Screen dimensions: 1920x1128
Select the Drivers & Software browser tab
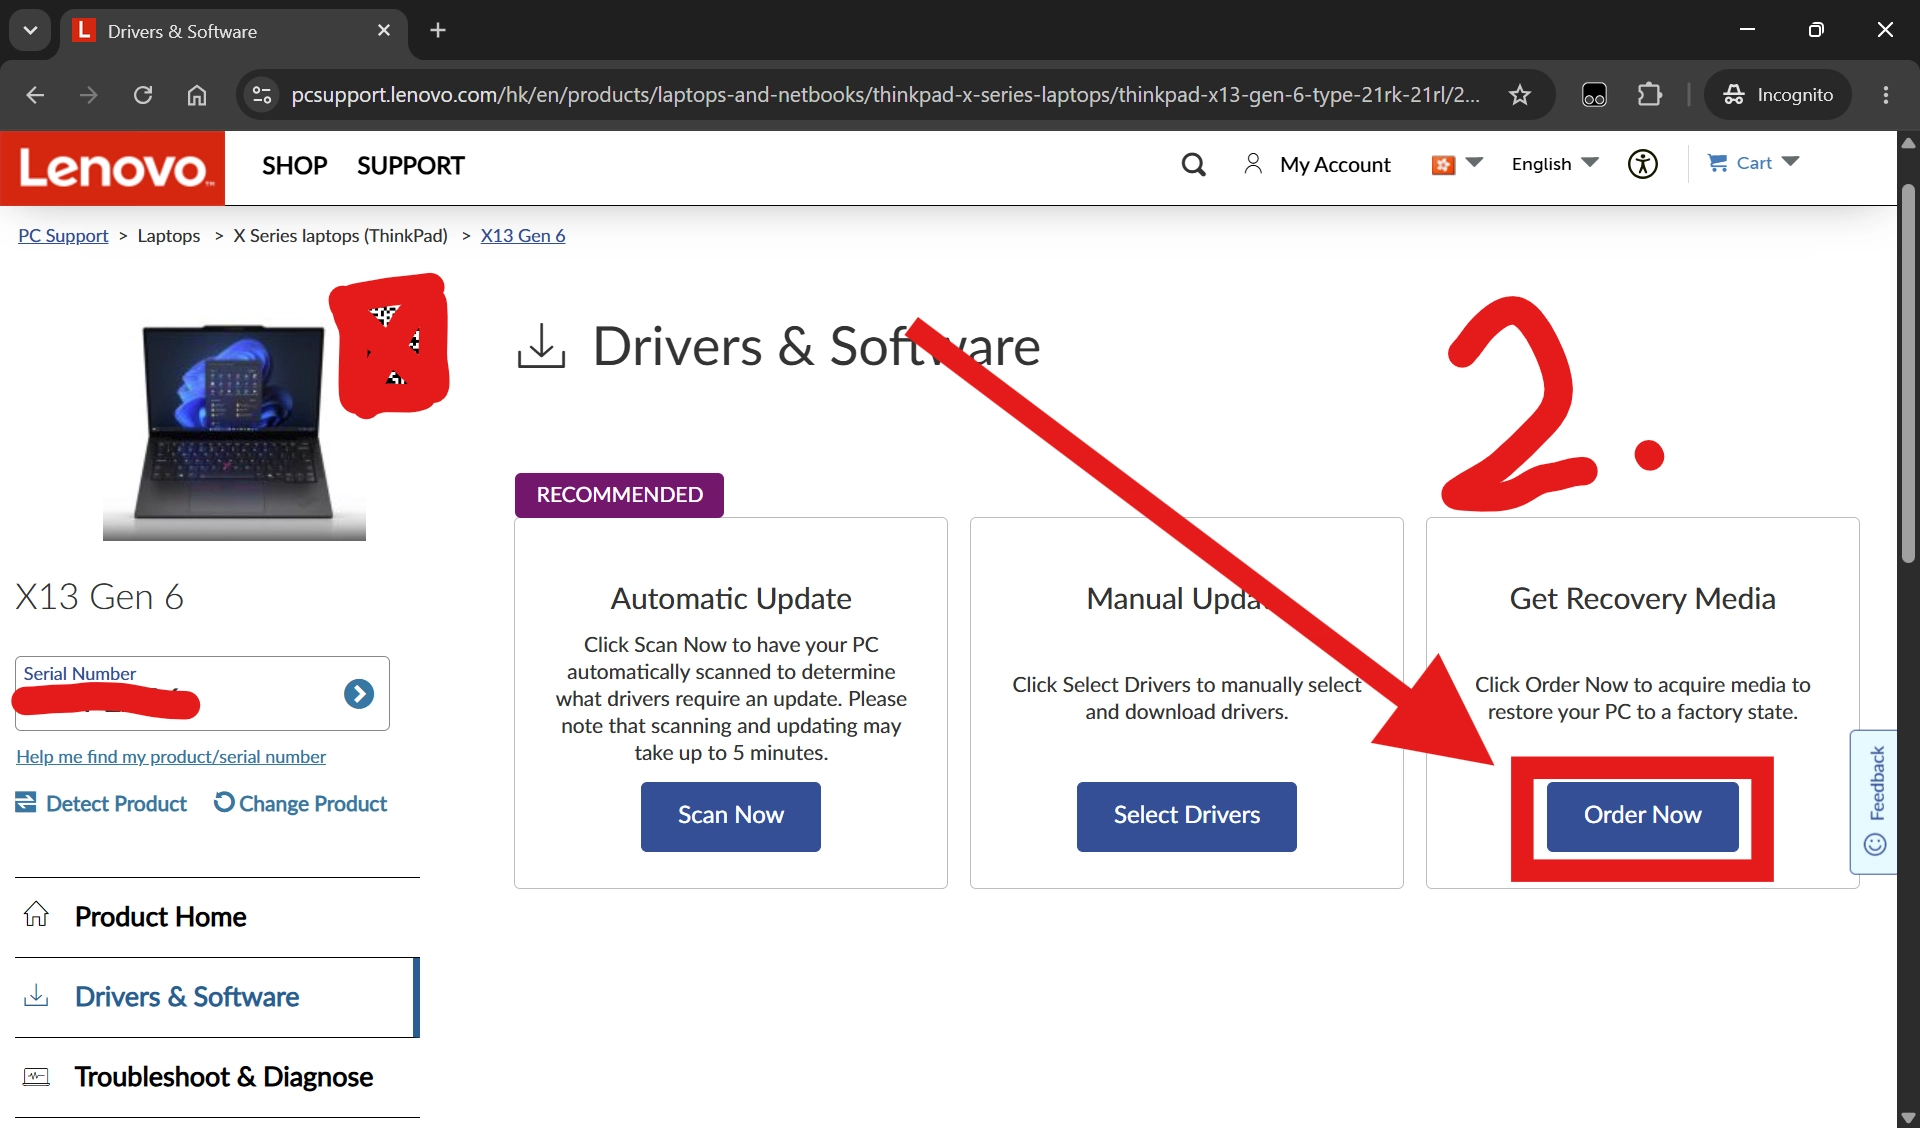(x=234, y=31)
